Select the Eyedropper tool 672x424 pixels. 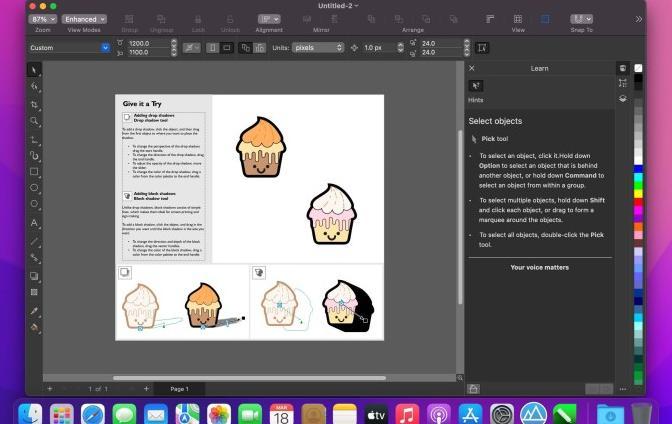pyautogui.click(x=34, y=311)
